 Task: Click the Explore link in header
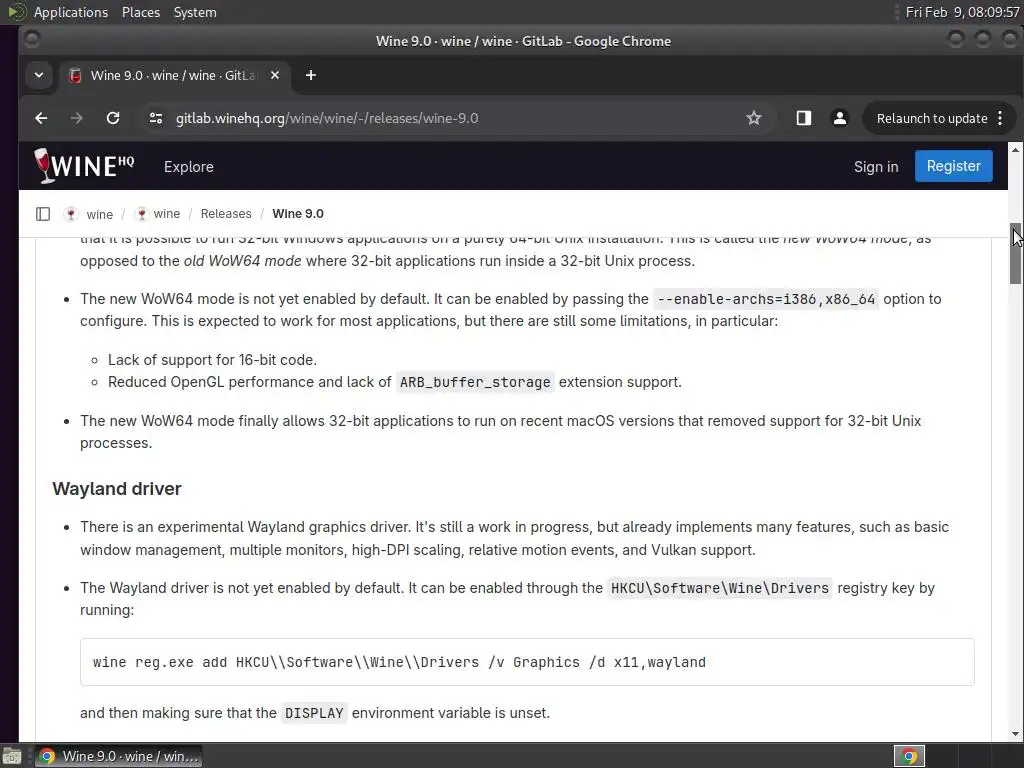click(189, 167)
